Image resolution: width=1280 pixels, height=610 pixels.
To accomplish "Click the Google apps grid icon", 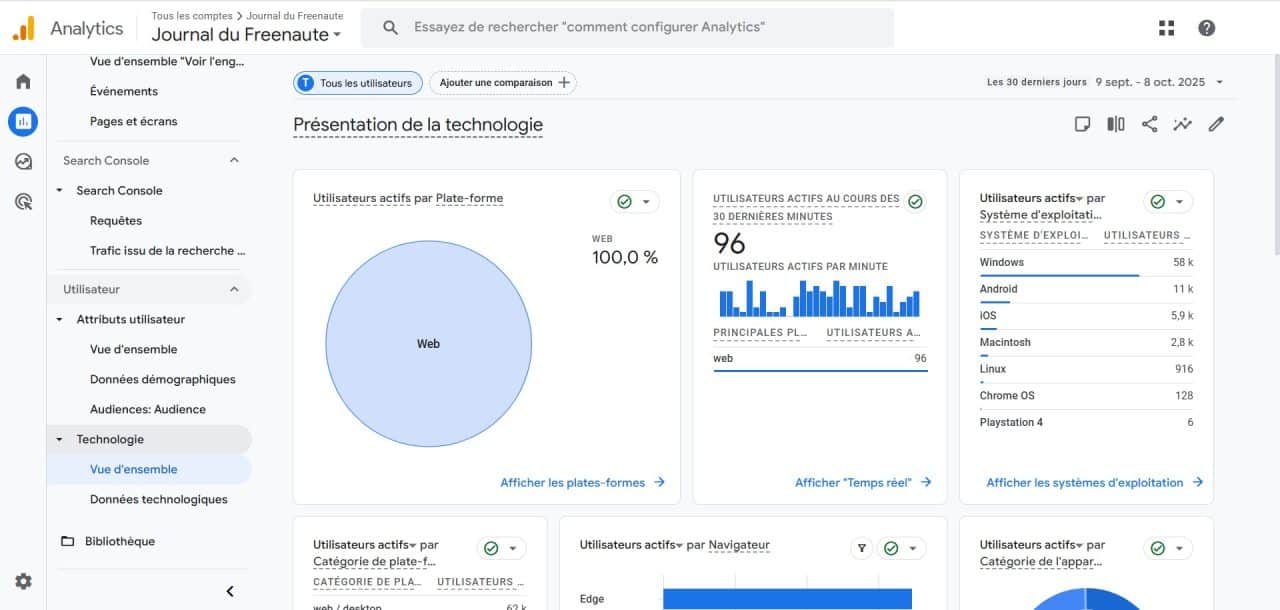I will click(1166, 28).
